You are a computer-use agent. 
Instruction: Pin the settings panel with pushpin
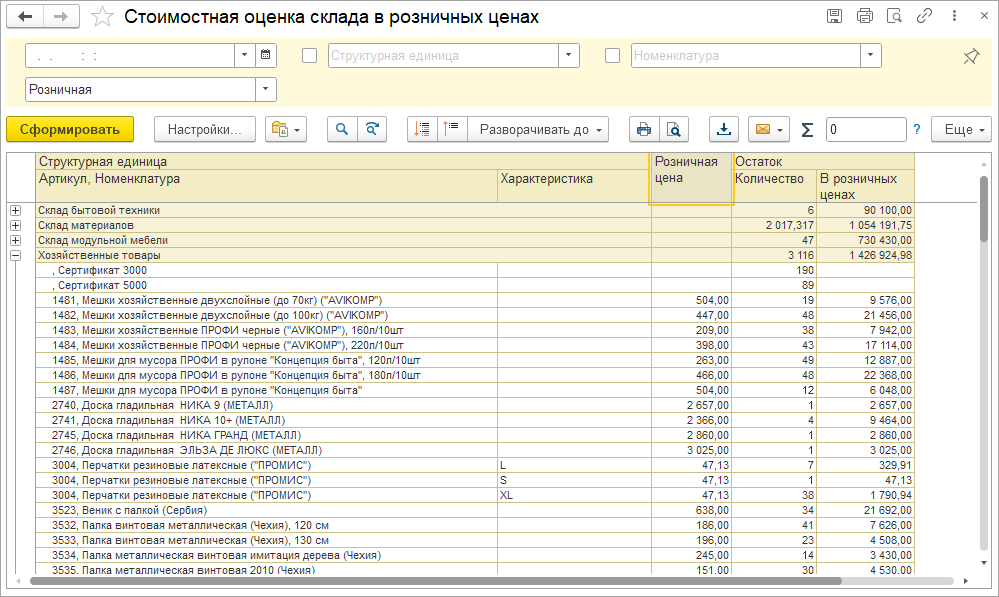pos(970,56)
